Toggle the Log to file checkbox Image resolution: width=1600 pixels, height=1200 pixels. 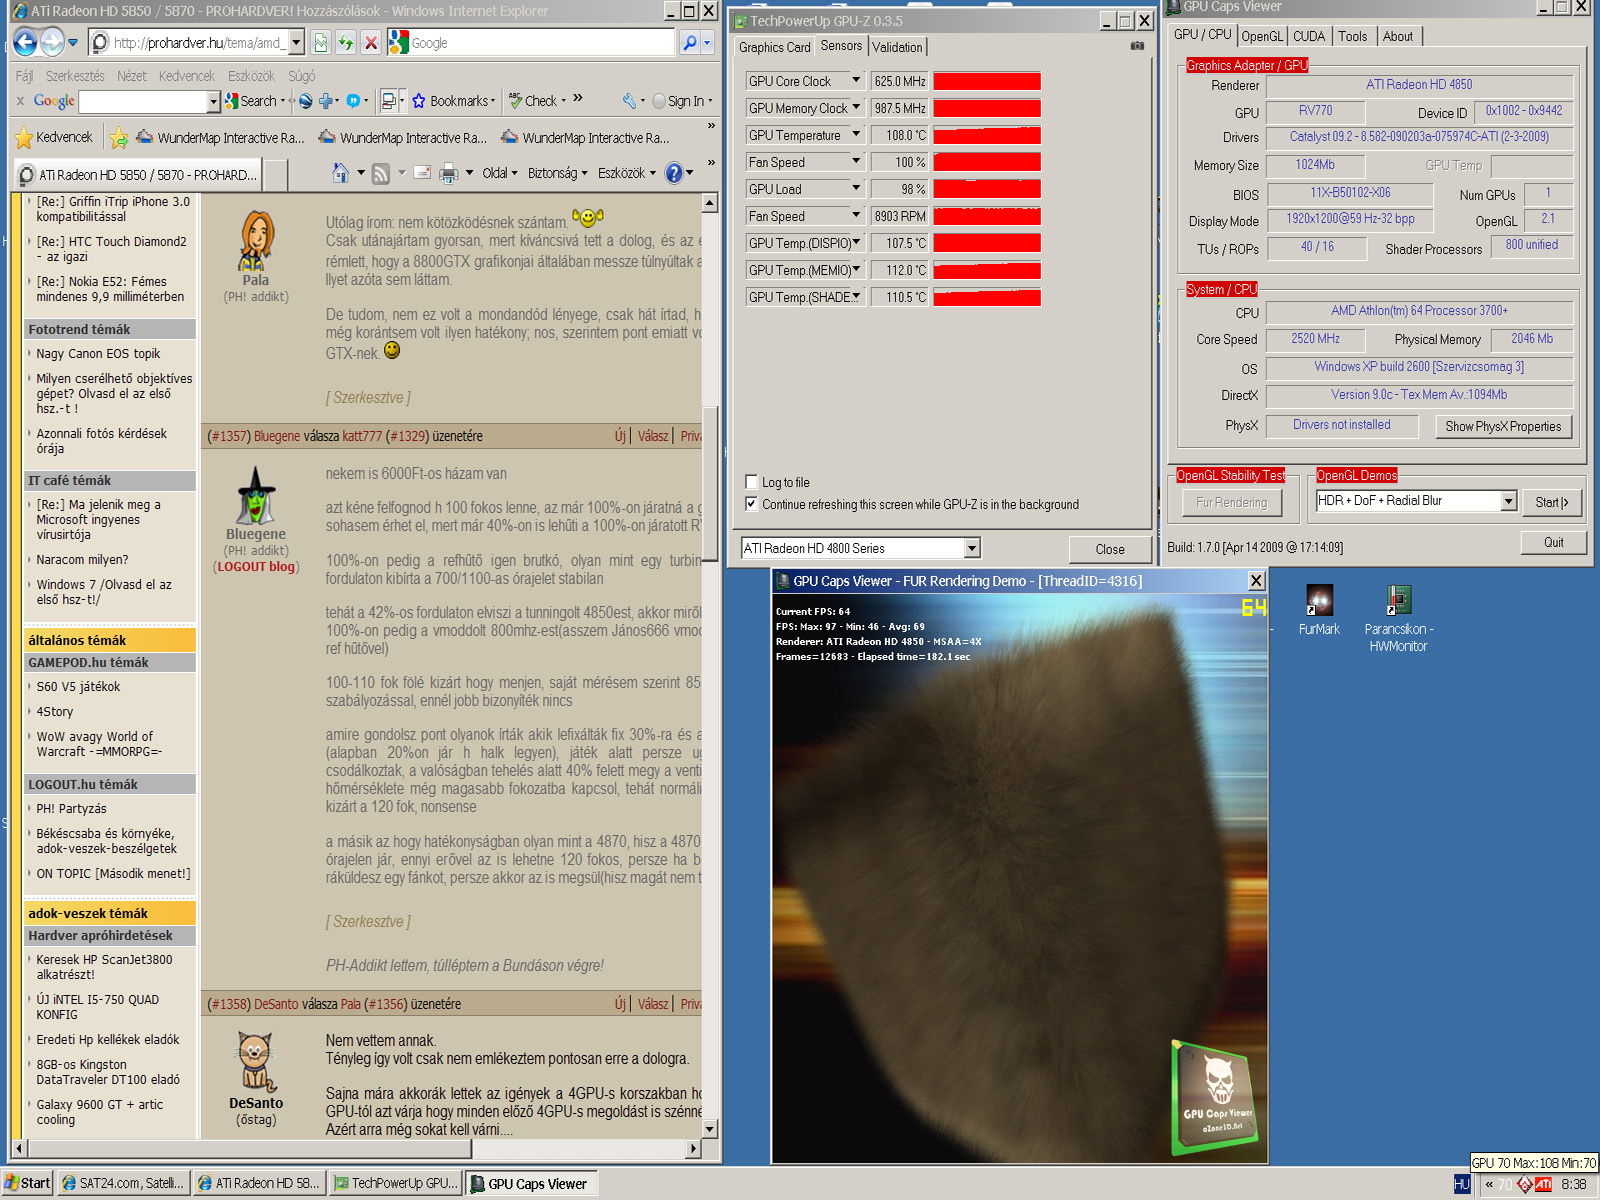pyautogui.click(x=751, y=481)
